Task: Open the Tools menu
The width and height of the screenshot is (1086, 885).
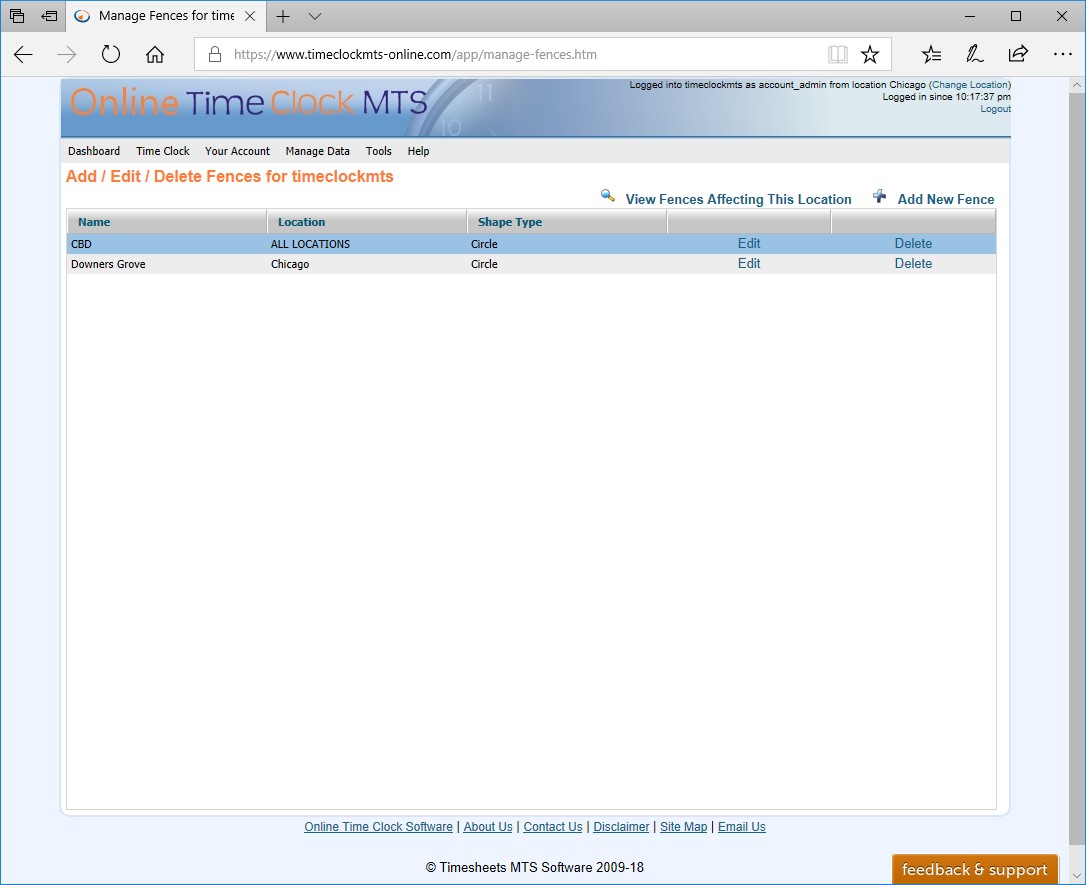Action: coord(379,151)
